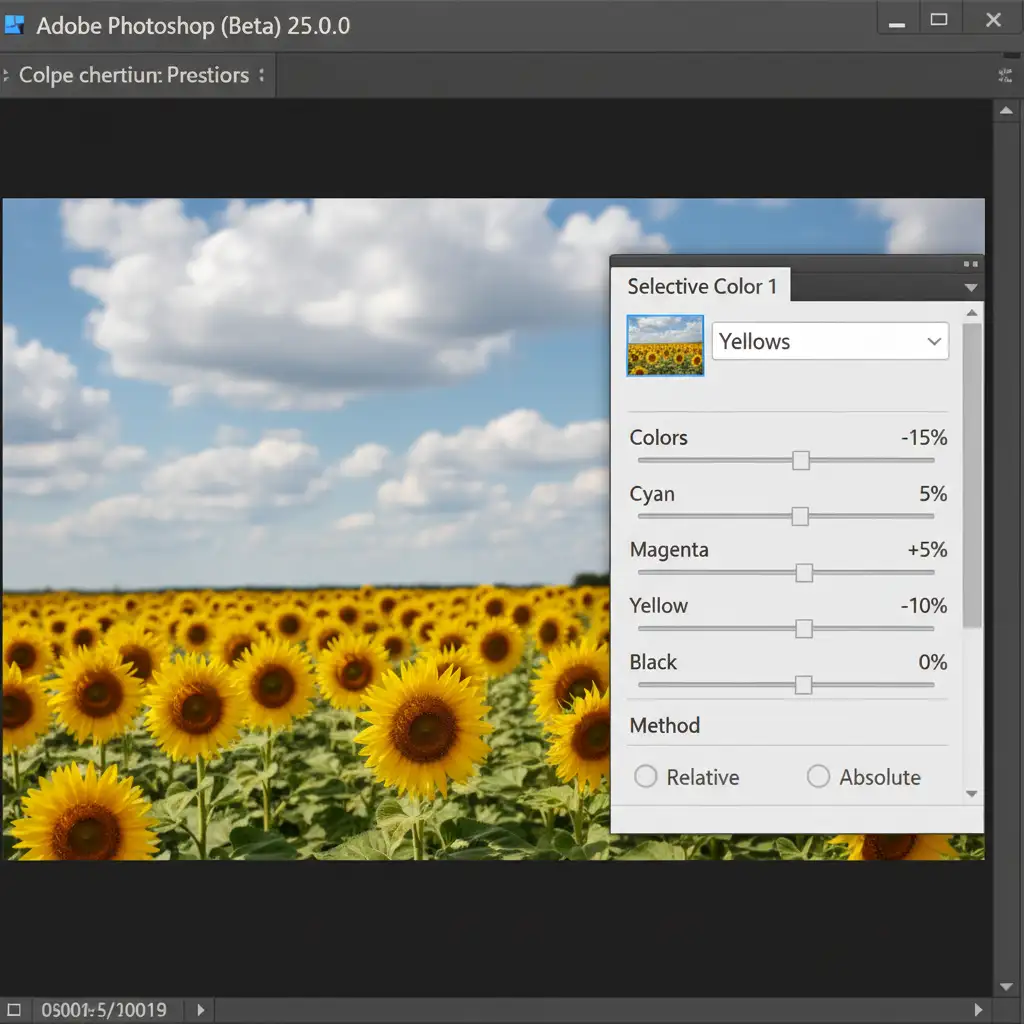
Task: Click the small square icon in the status bar
Action: pos(14,1010)
